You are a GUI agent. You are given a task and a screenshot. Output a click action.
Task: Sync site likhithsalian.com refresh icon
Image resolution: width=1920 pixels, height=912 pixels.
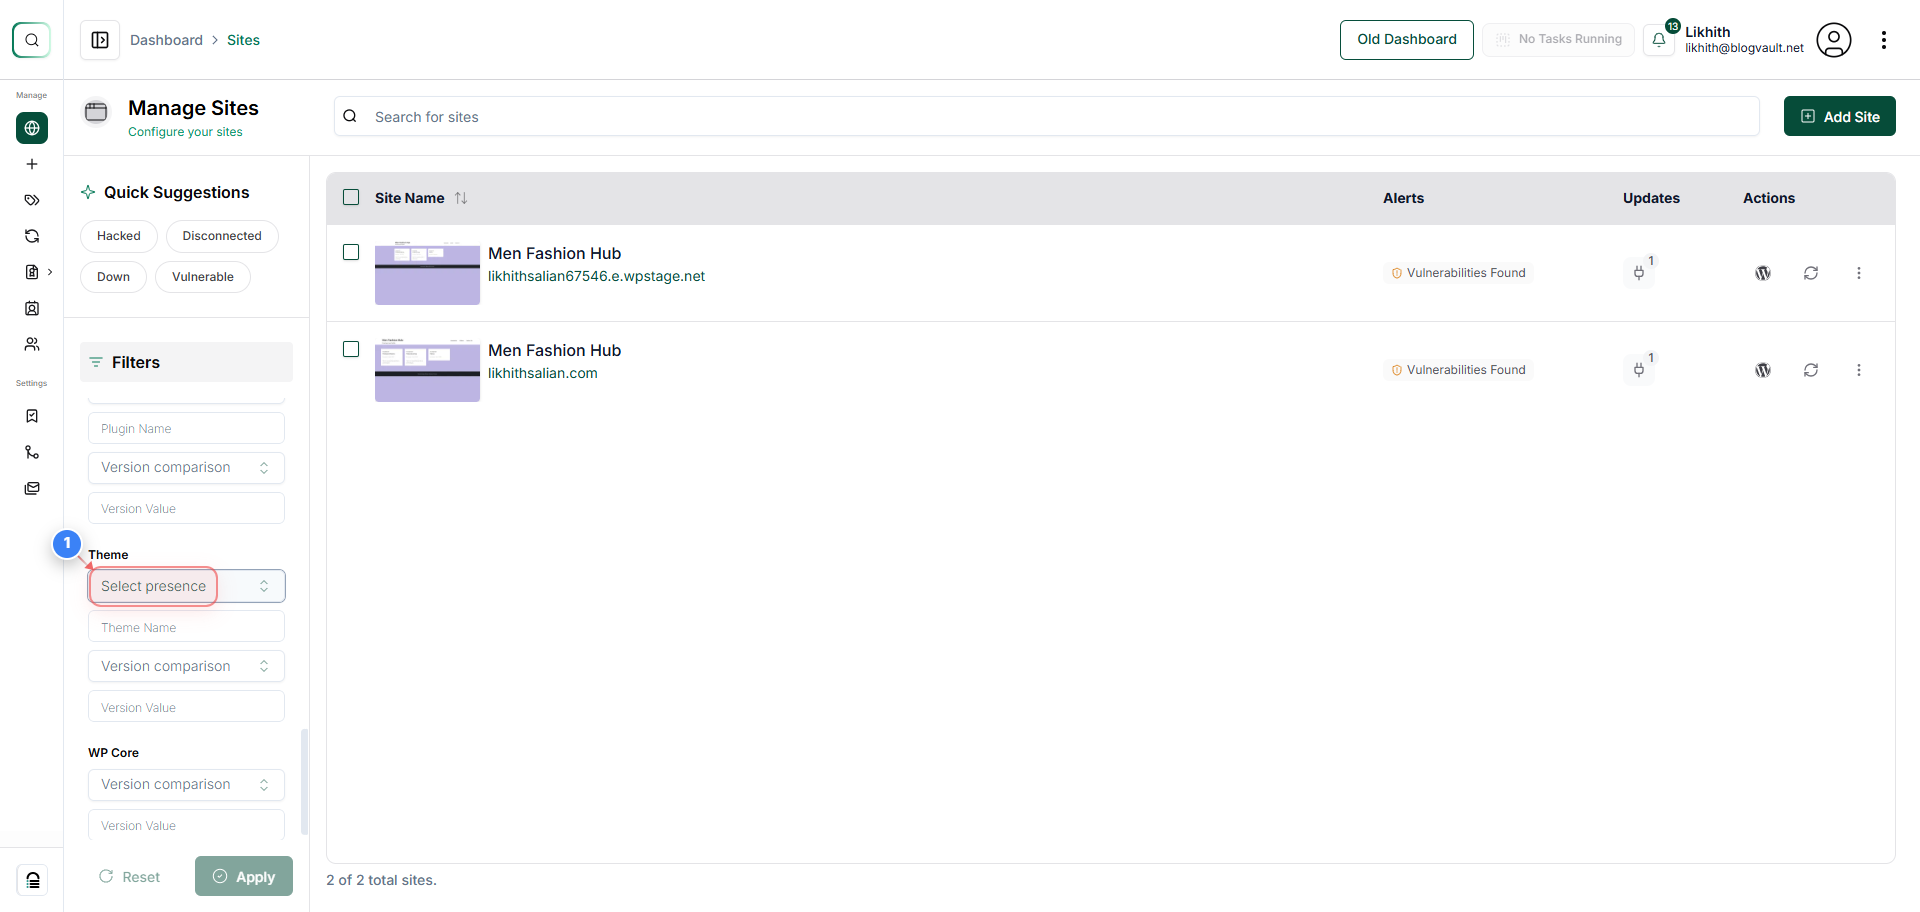click(x=1811, y=370)
